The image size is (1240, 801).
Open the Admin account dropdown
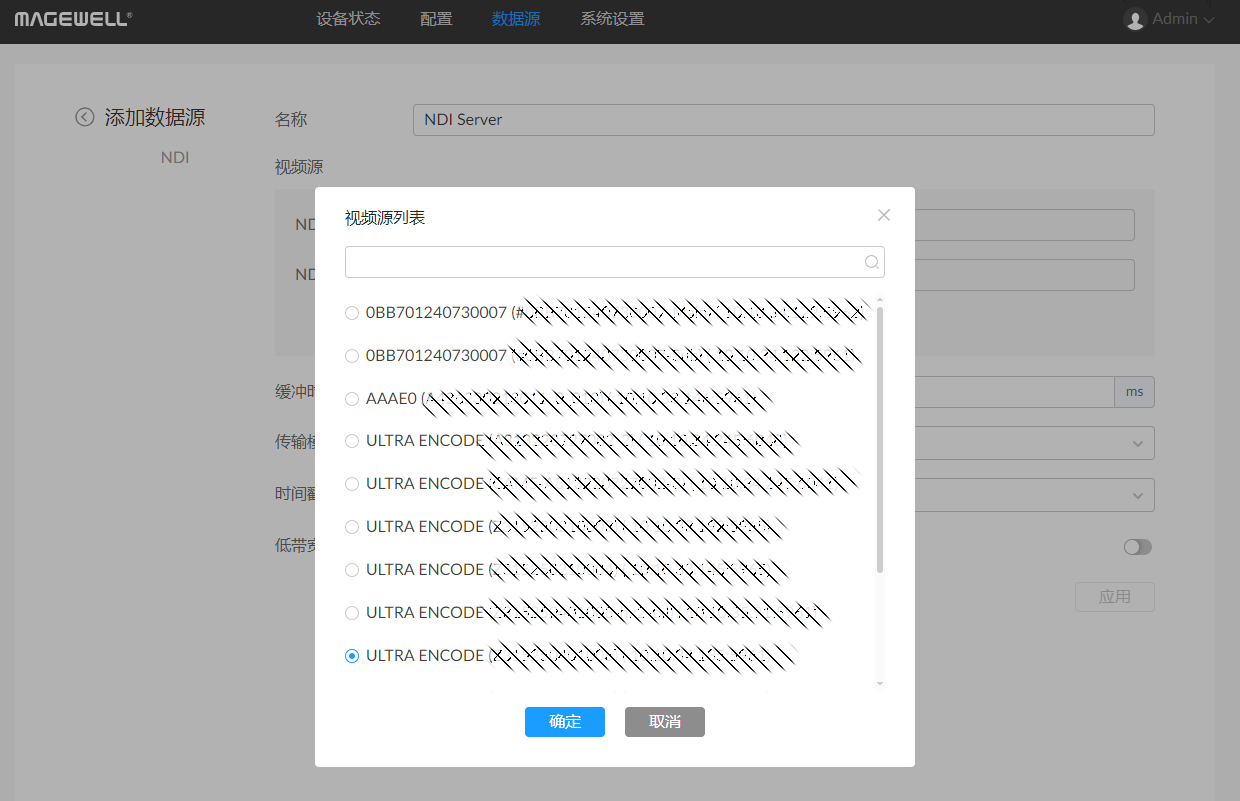click(1169, 19)
